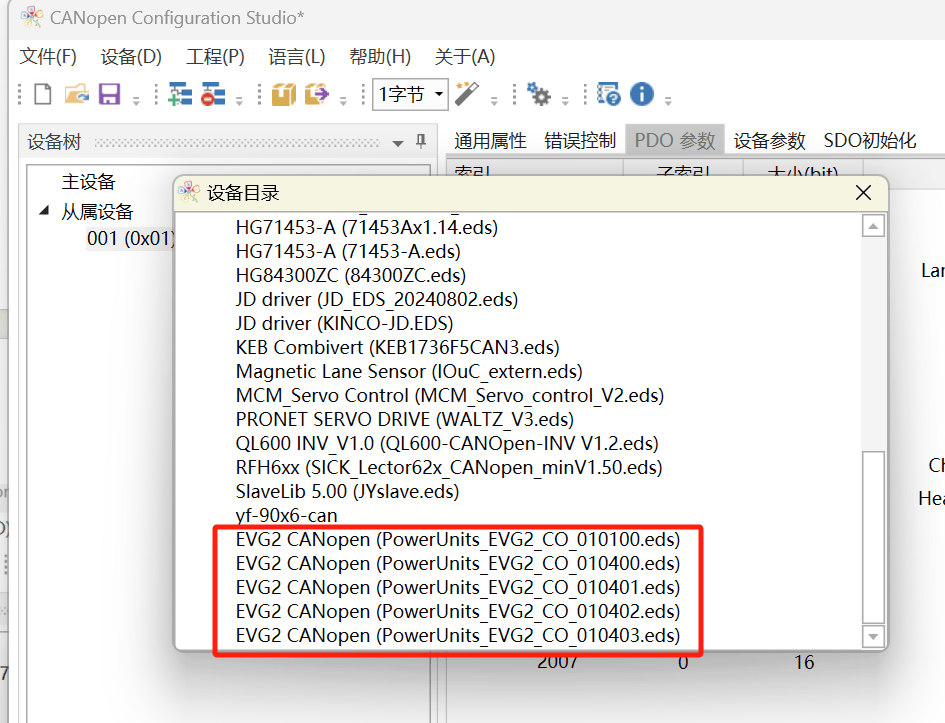Save the project with the floppy disk icon

(x=109, y=94)
